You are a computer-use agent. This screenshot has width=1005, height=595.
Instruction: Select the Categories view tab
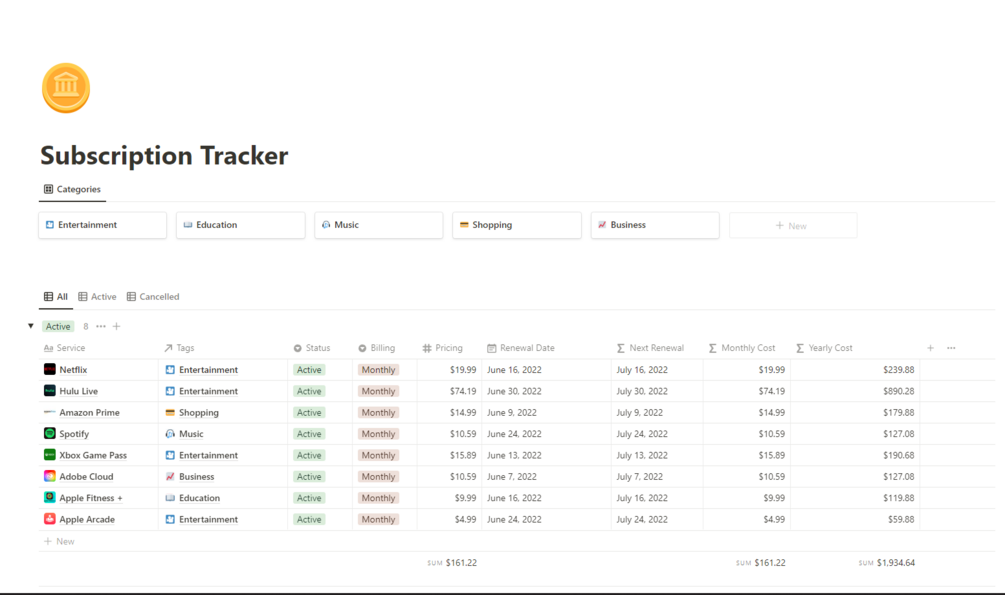pos(72,189)
